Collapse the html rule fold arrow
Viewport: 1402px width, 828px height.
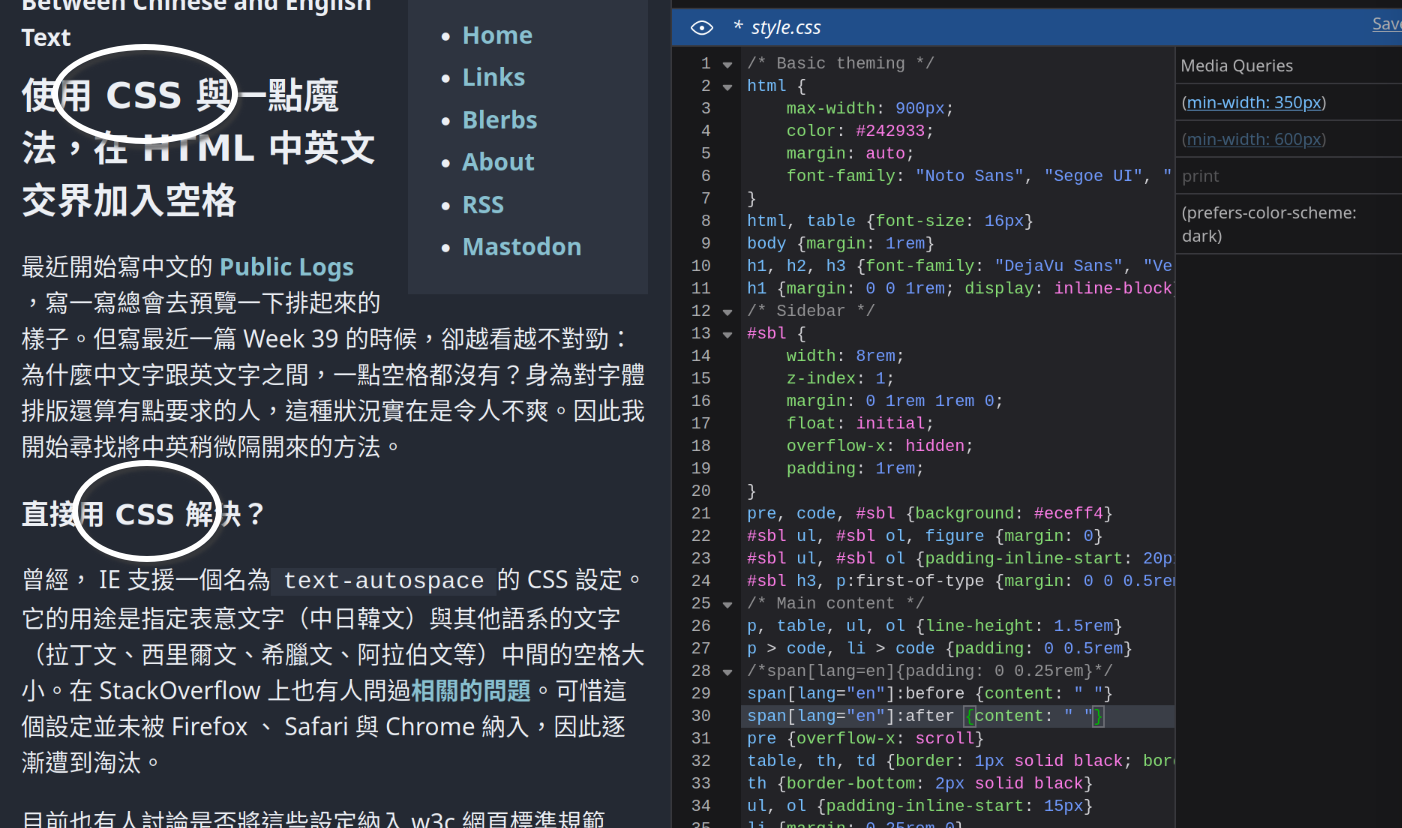pos(727,86)
